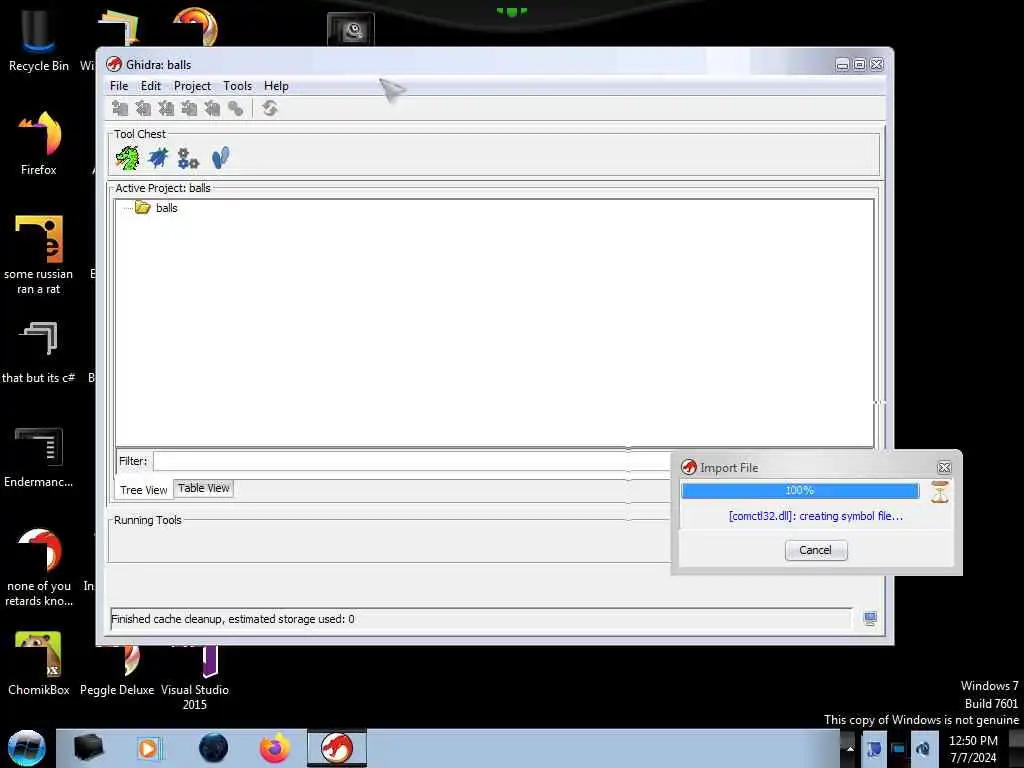Open the Project menu
Screen dimensions: 1024x768
[192, 86]
